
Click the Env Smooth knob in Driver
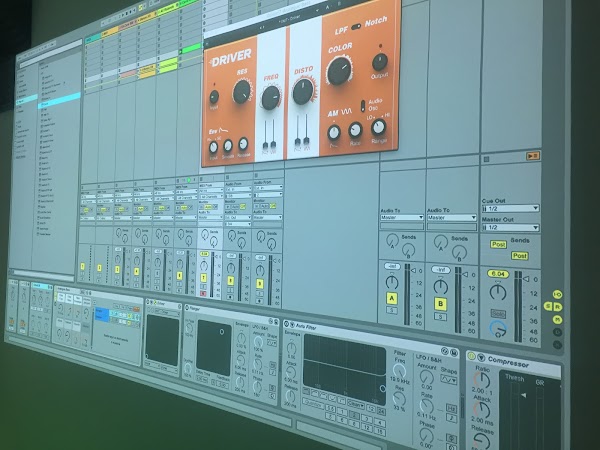coord(228,145)
